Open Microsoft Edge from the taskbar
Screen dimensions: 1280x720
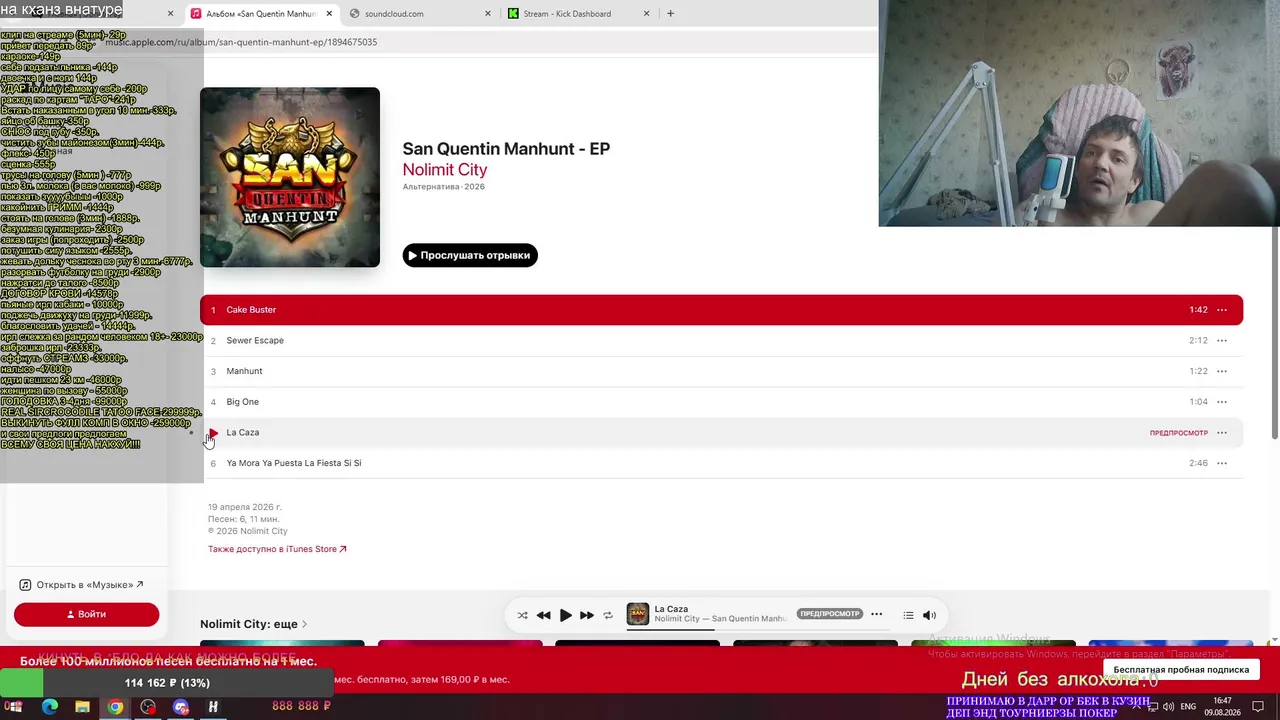50,707
